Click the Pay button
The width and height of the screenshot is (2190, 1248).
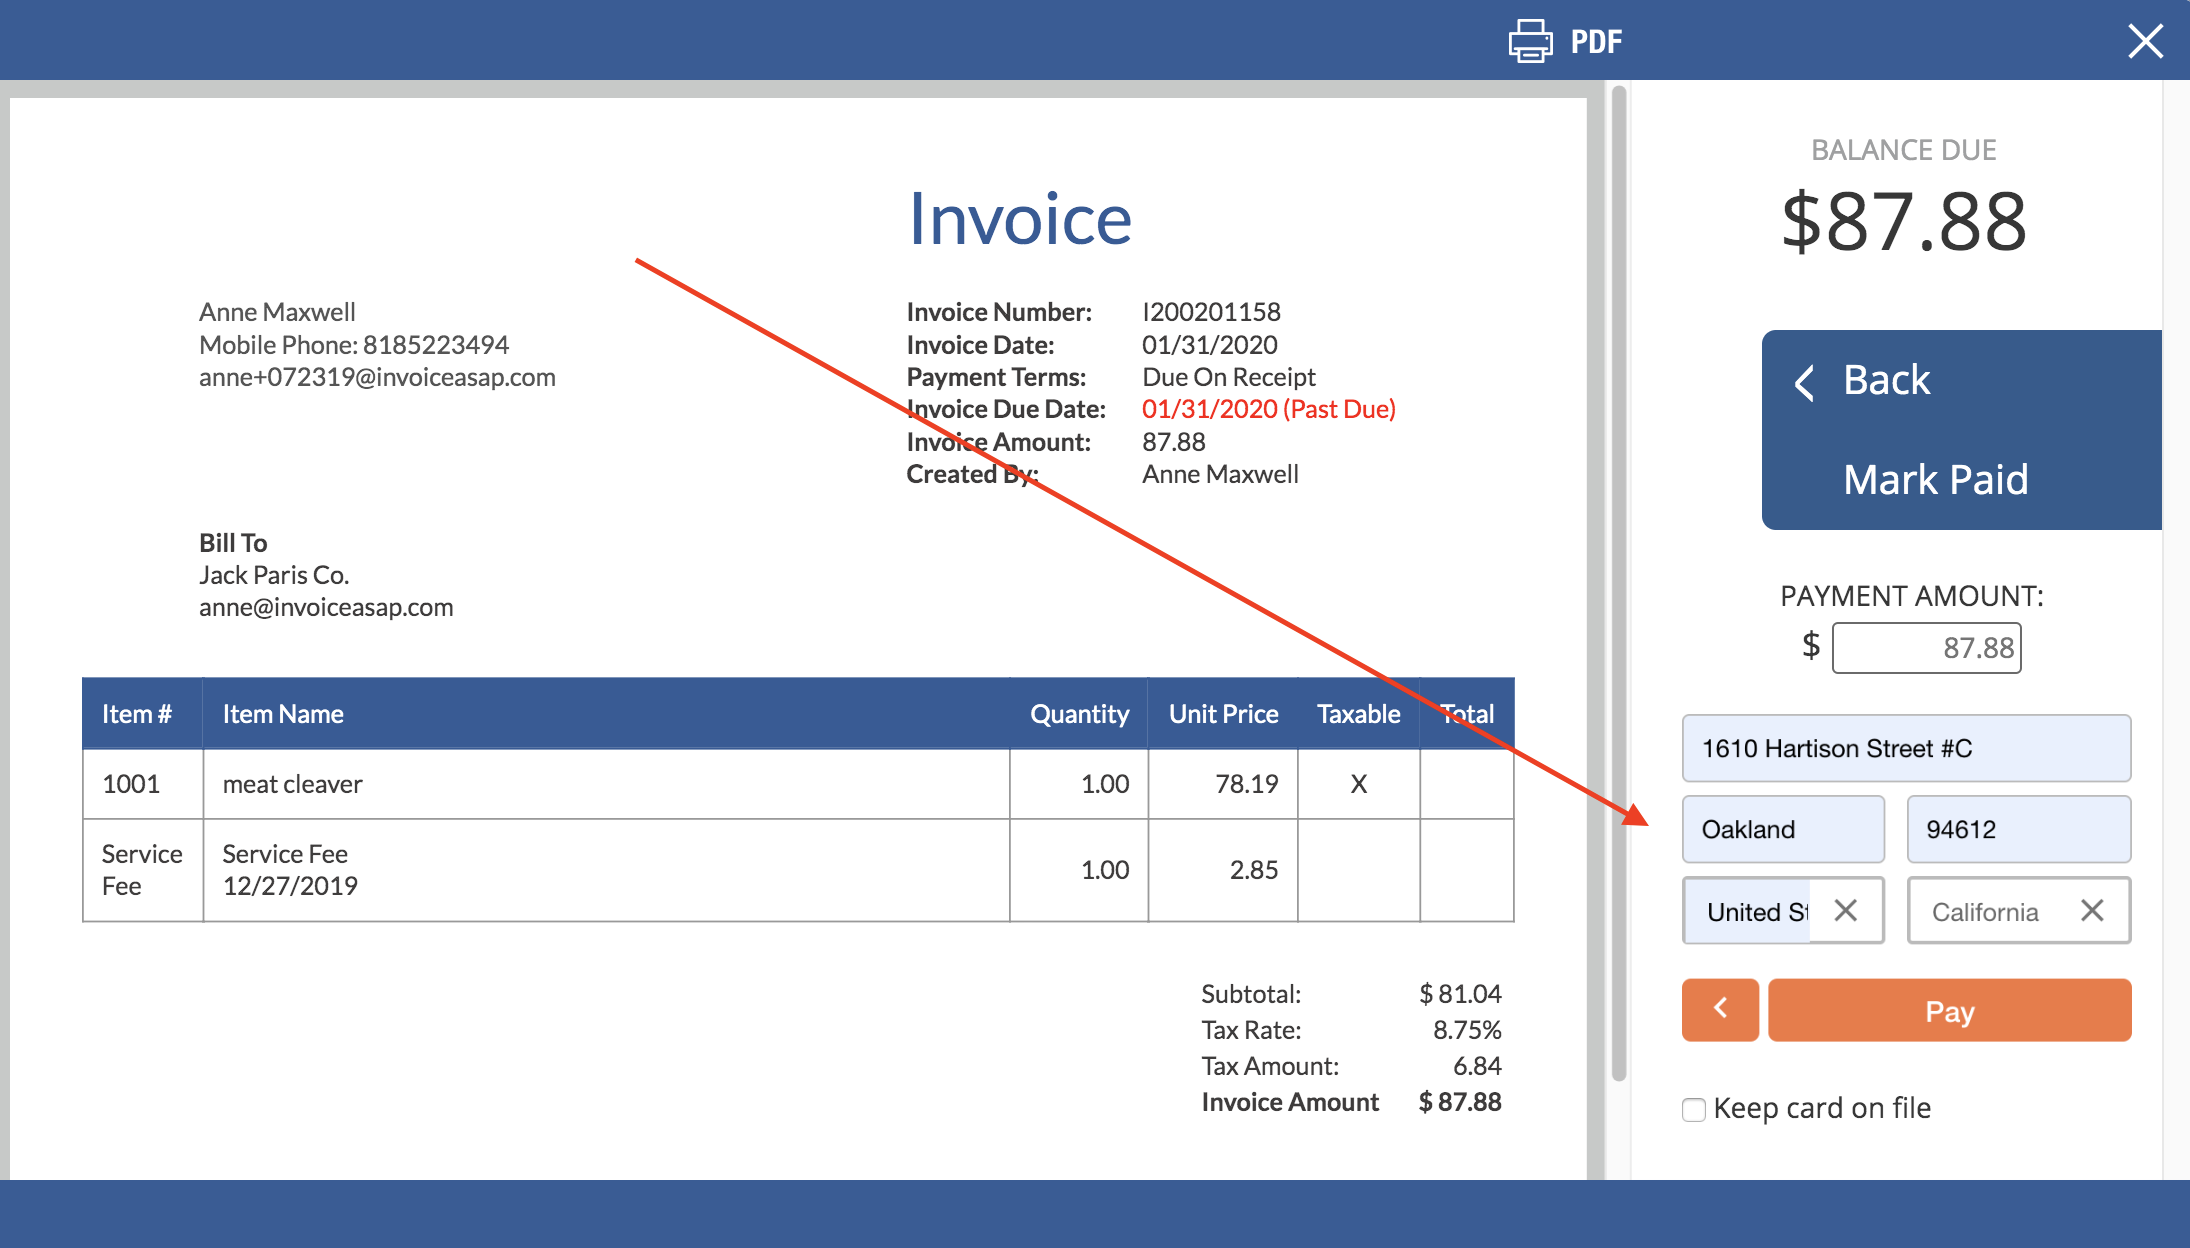tap(1949, 1010)
